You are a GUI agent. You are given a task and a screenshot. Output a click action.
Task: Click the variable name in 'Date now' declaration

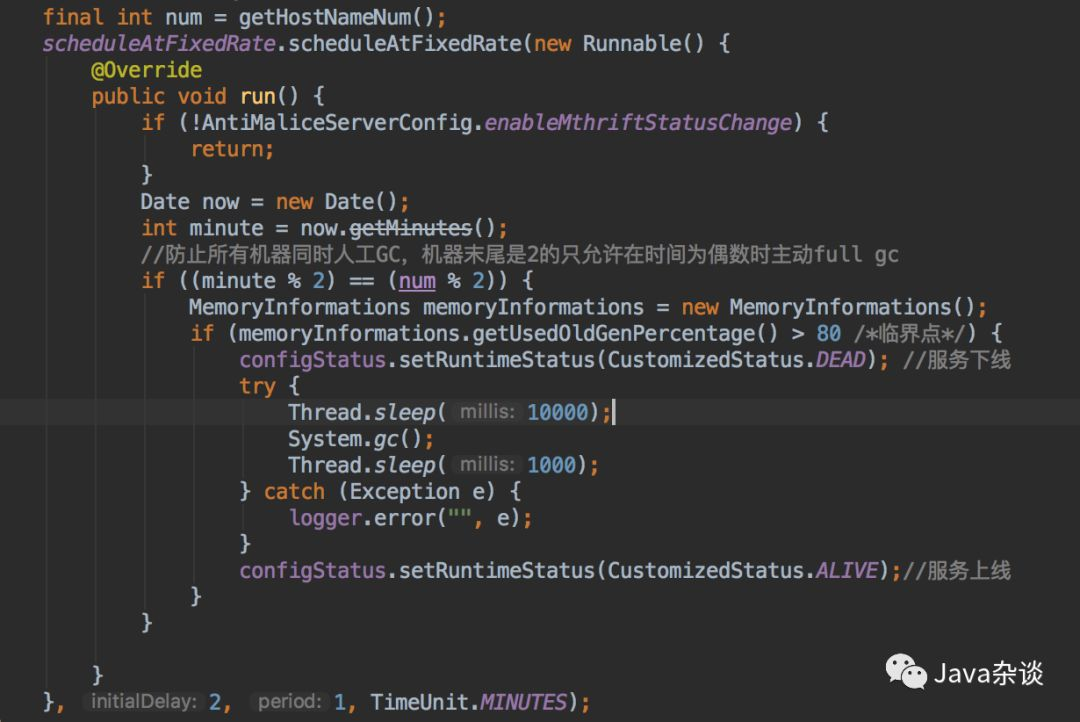pos(220,202)
